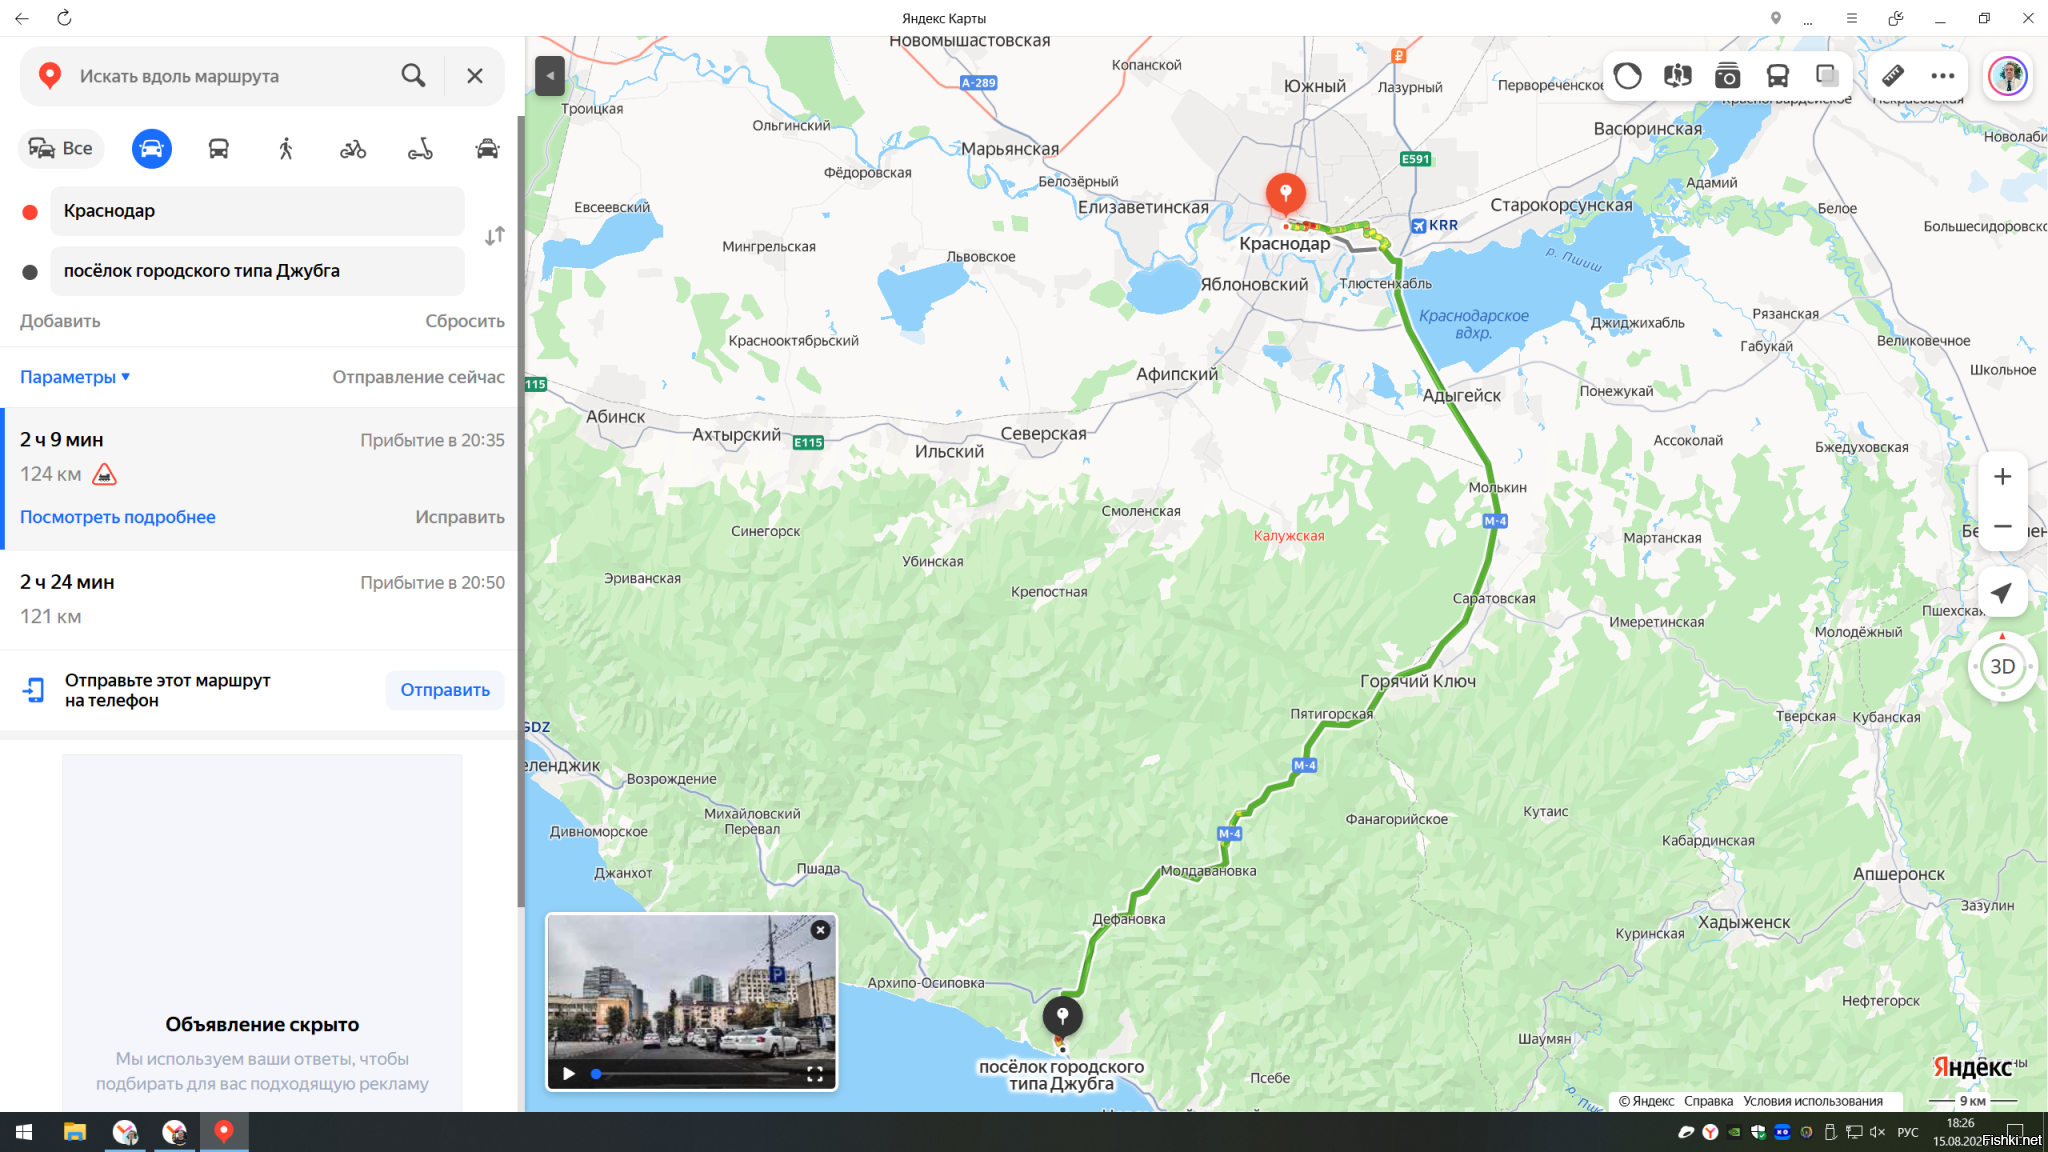Image resolution: width=2048 pixels, height=1152 pixels.
Task: Click the black Джубга destination marker
Action: tap(1062, 1017)
